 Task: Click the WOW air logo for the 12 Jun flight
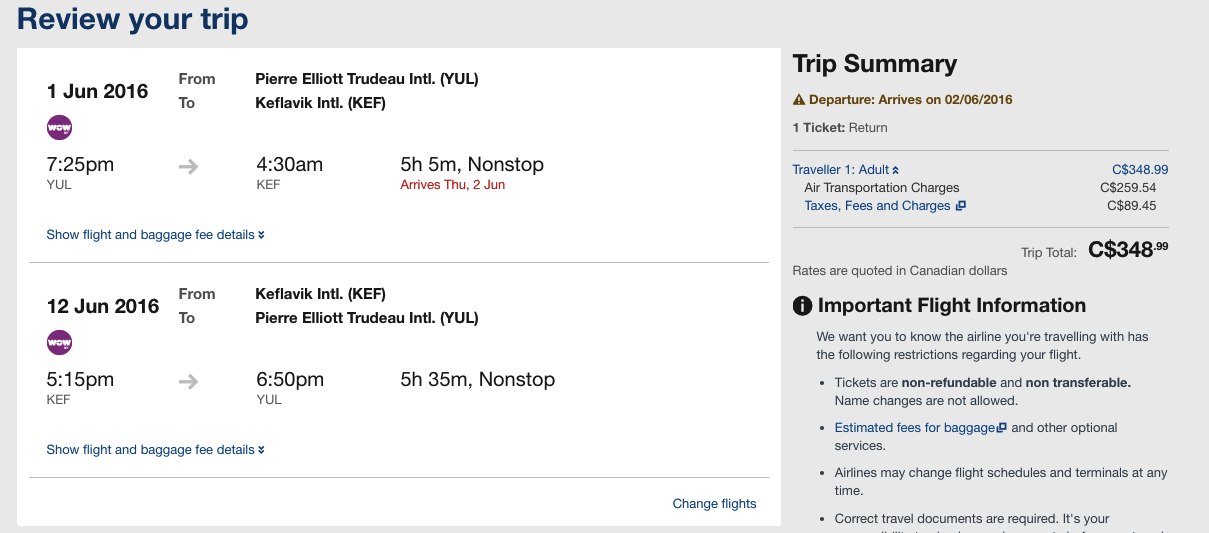tap(60, 343)
